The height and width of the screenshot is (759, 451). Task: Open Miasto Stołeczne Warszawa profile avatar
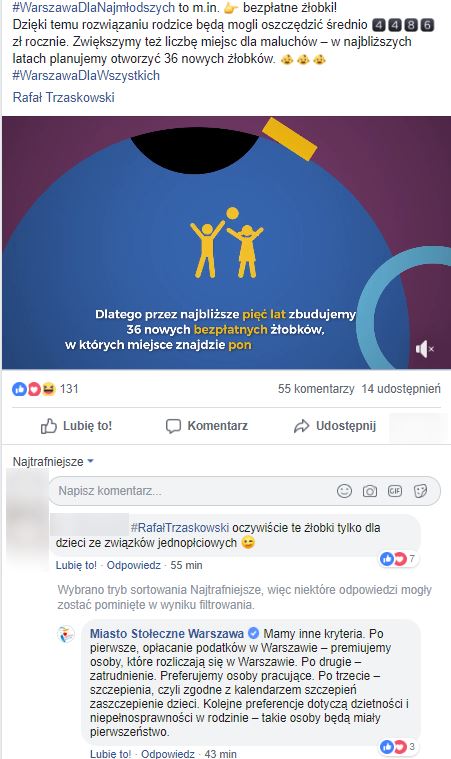pyautogui.click(x=66, y=634)
